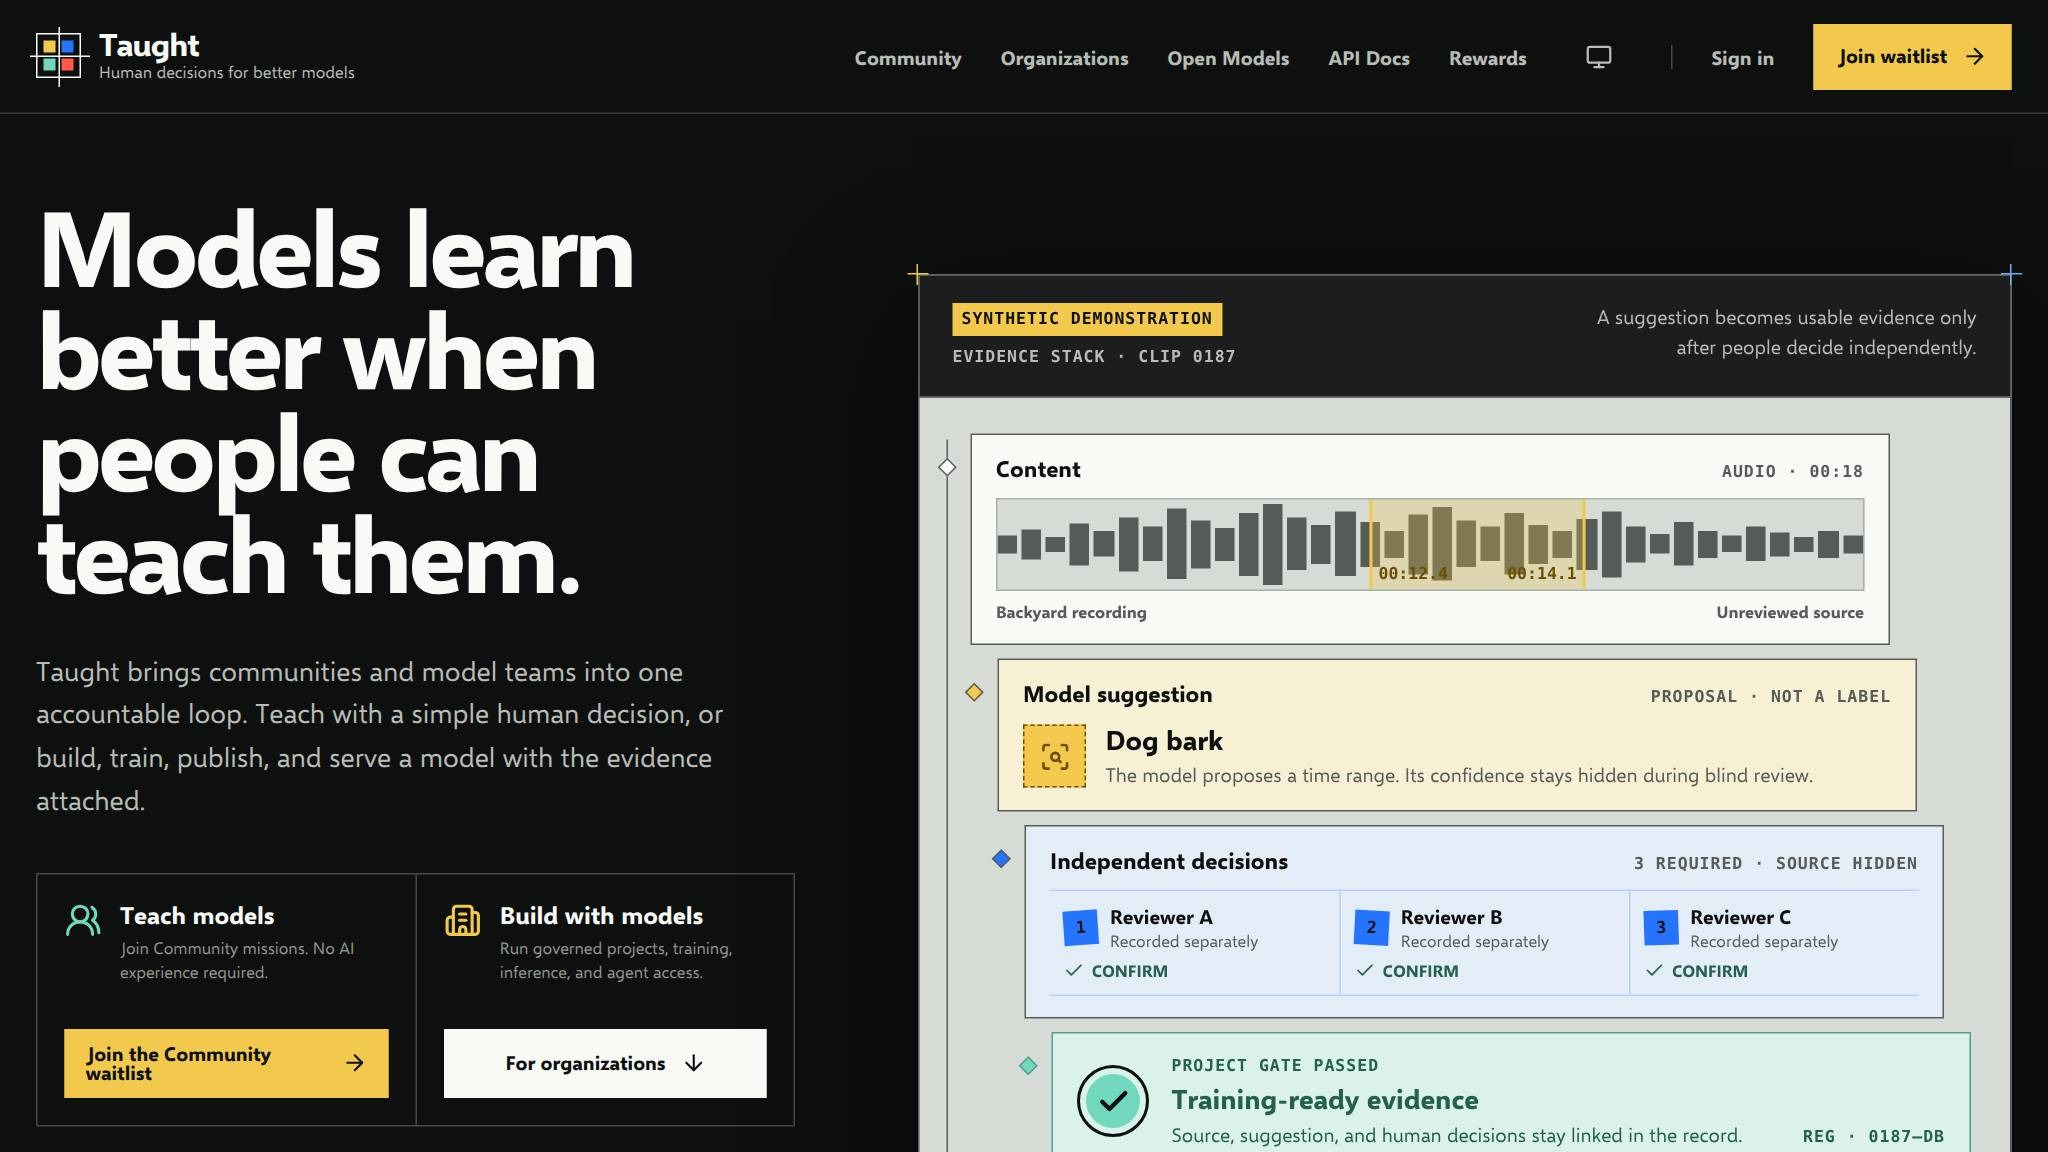Open the Community nav item
Viewport: 2048px width, 1152px height.
coord(907,58)
